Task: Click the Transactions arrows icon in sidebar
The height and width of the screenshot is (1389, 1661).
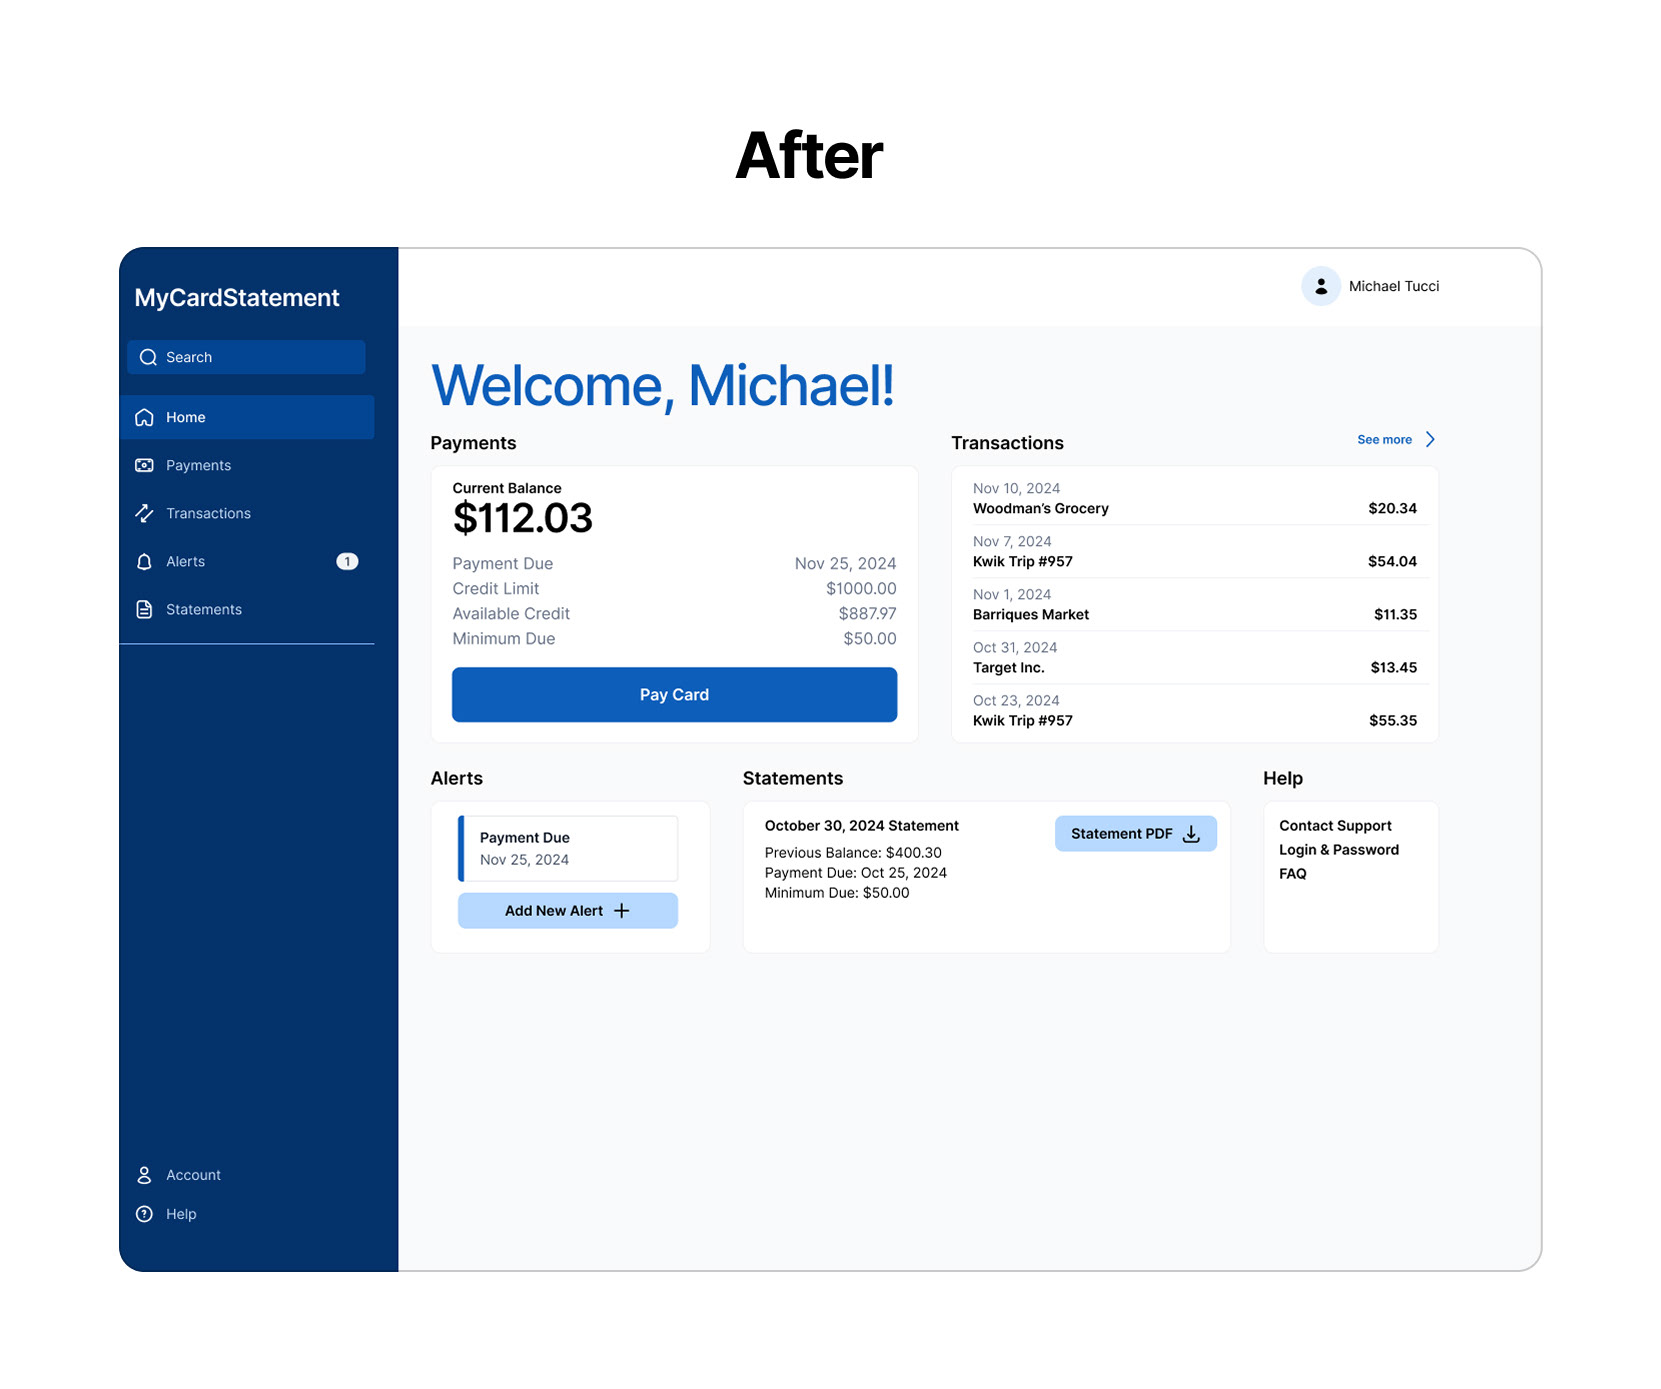Action: tap(145, 513)
